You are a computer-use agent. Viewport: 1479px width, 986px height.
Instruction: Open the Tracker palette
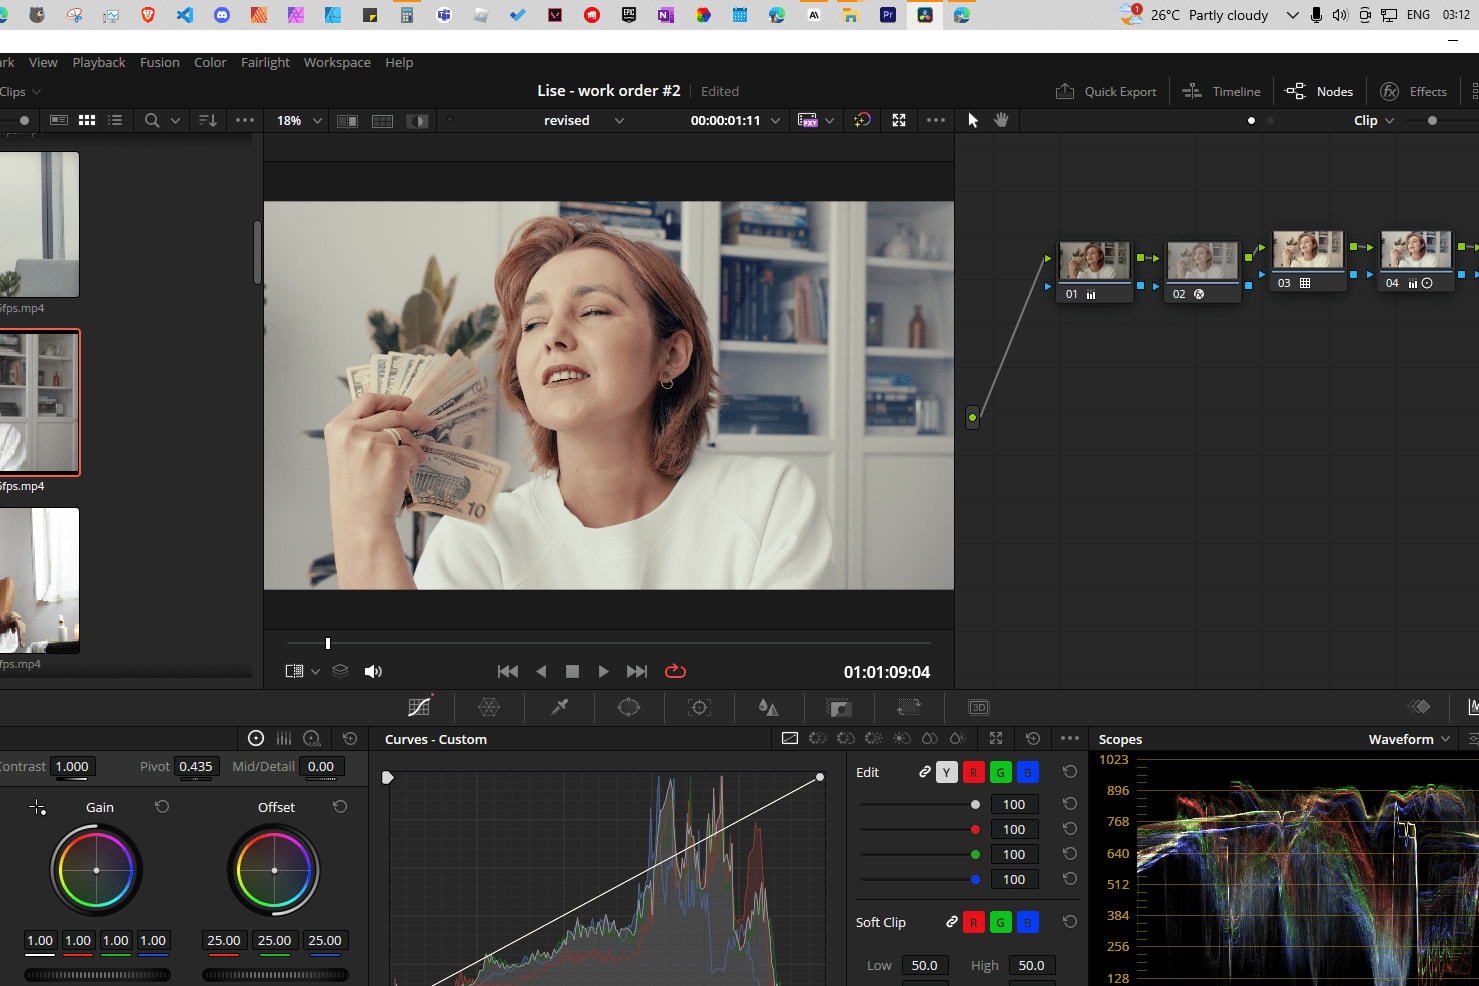699,707
